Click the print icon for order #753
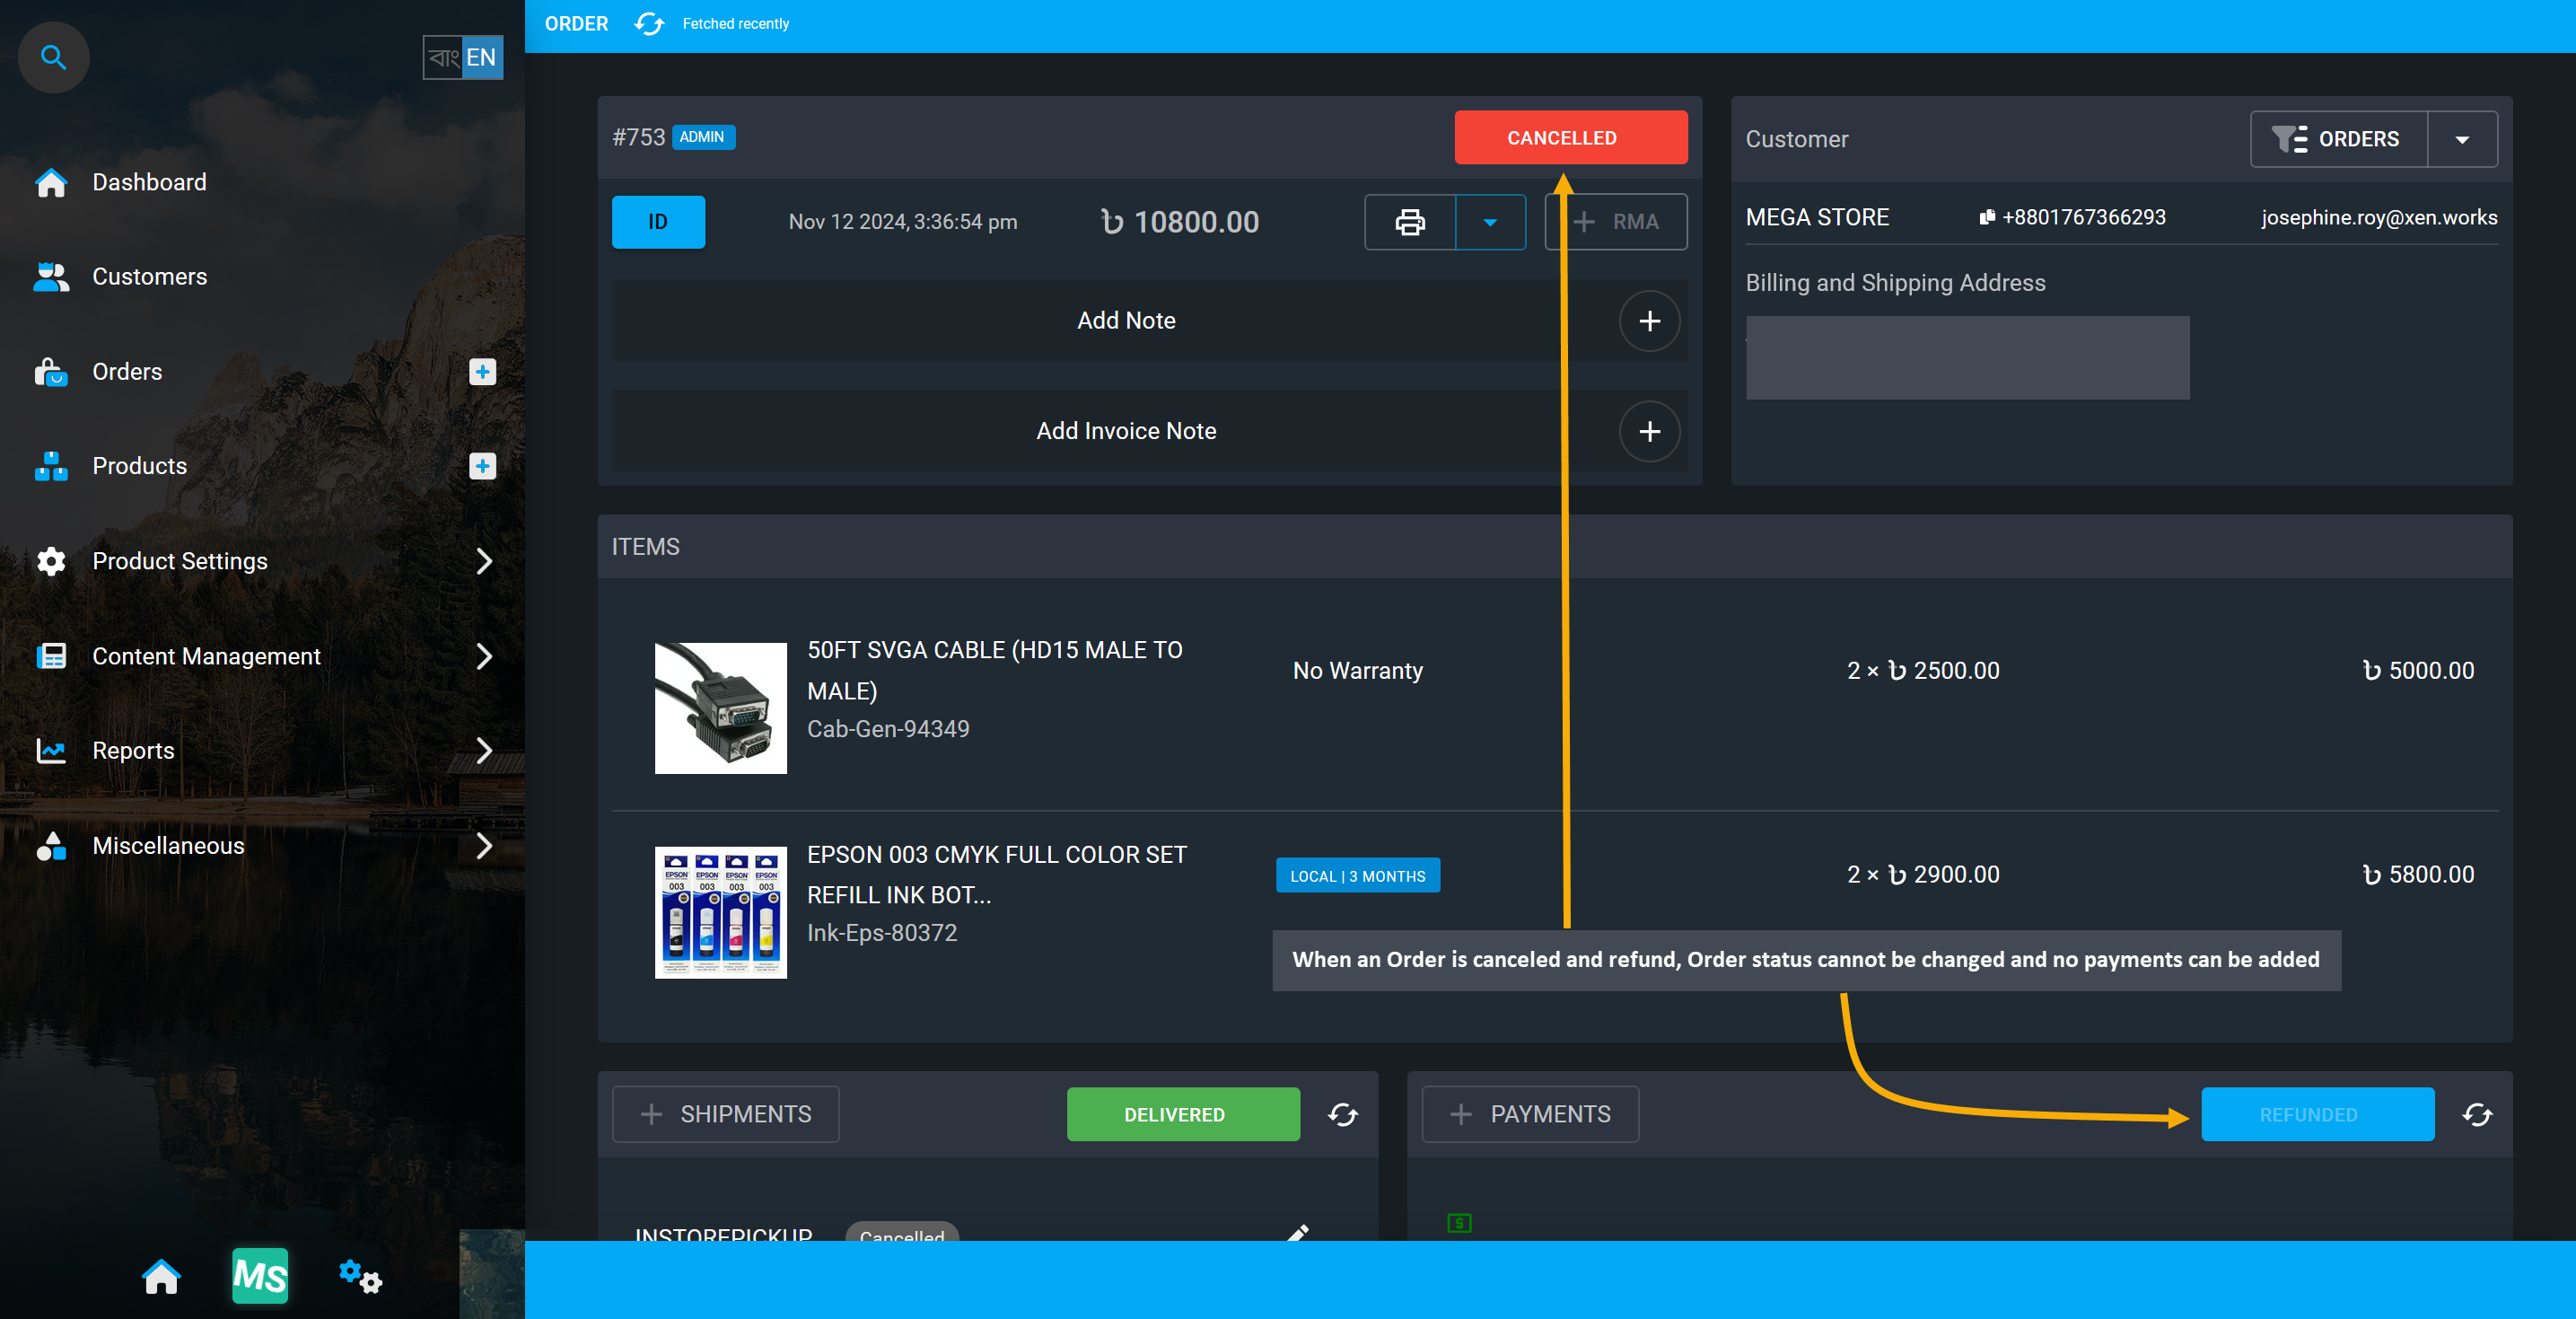This screenshot has width=2576, height=1319. [1411, 222]
